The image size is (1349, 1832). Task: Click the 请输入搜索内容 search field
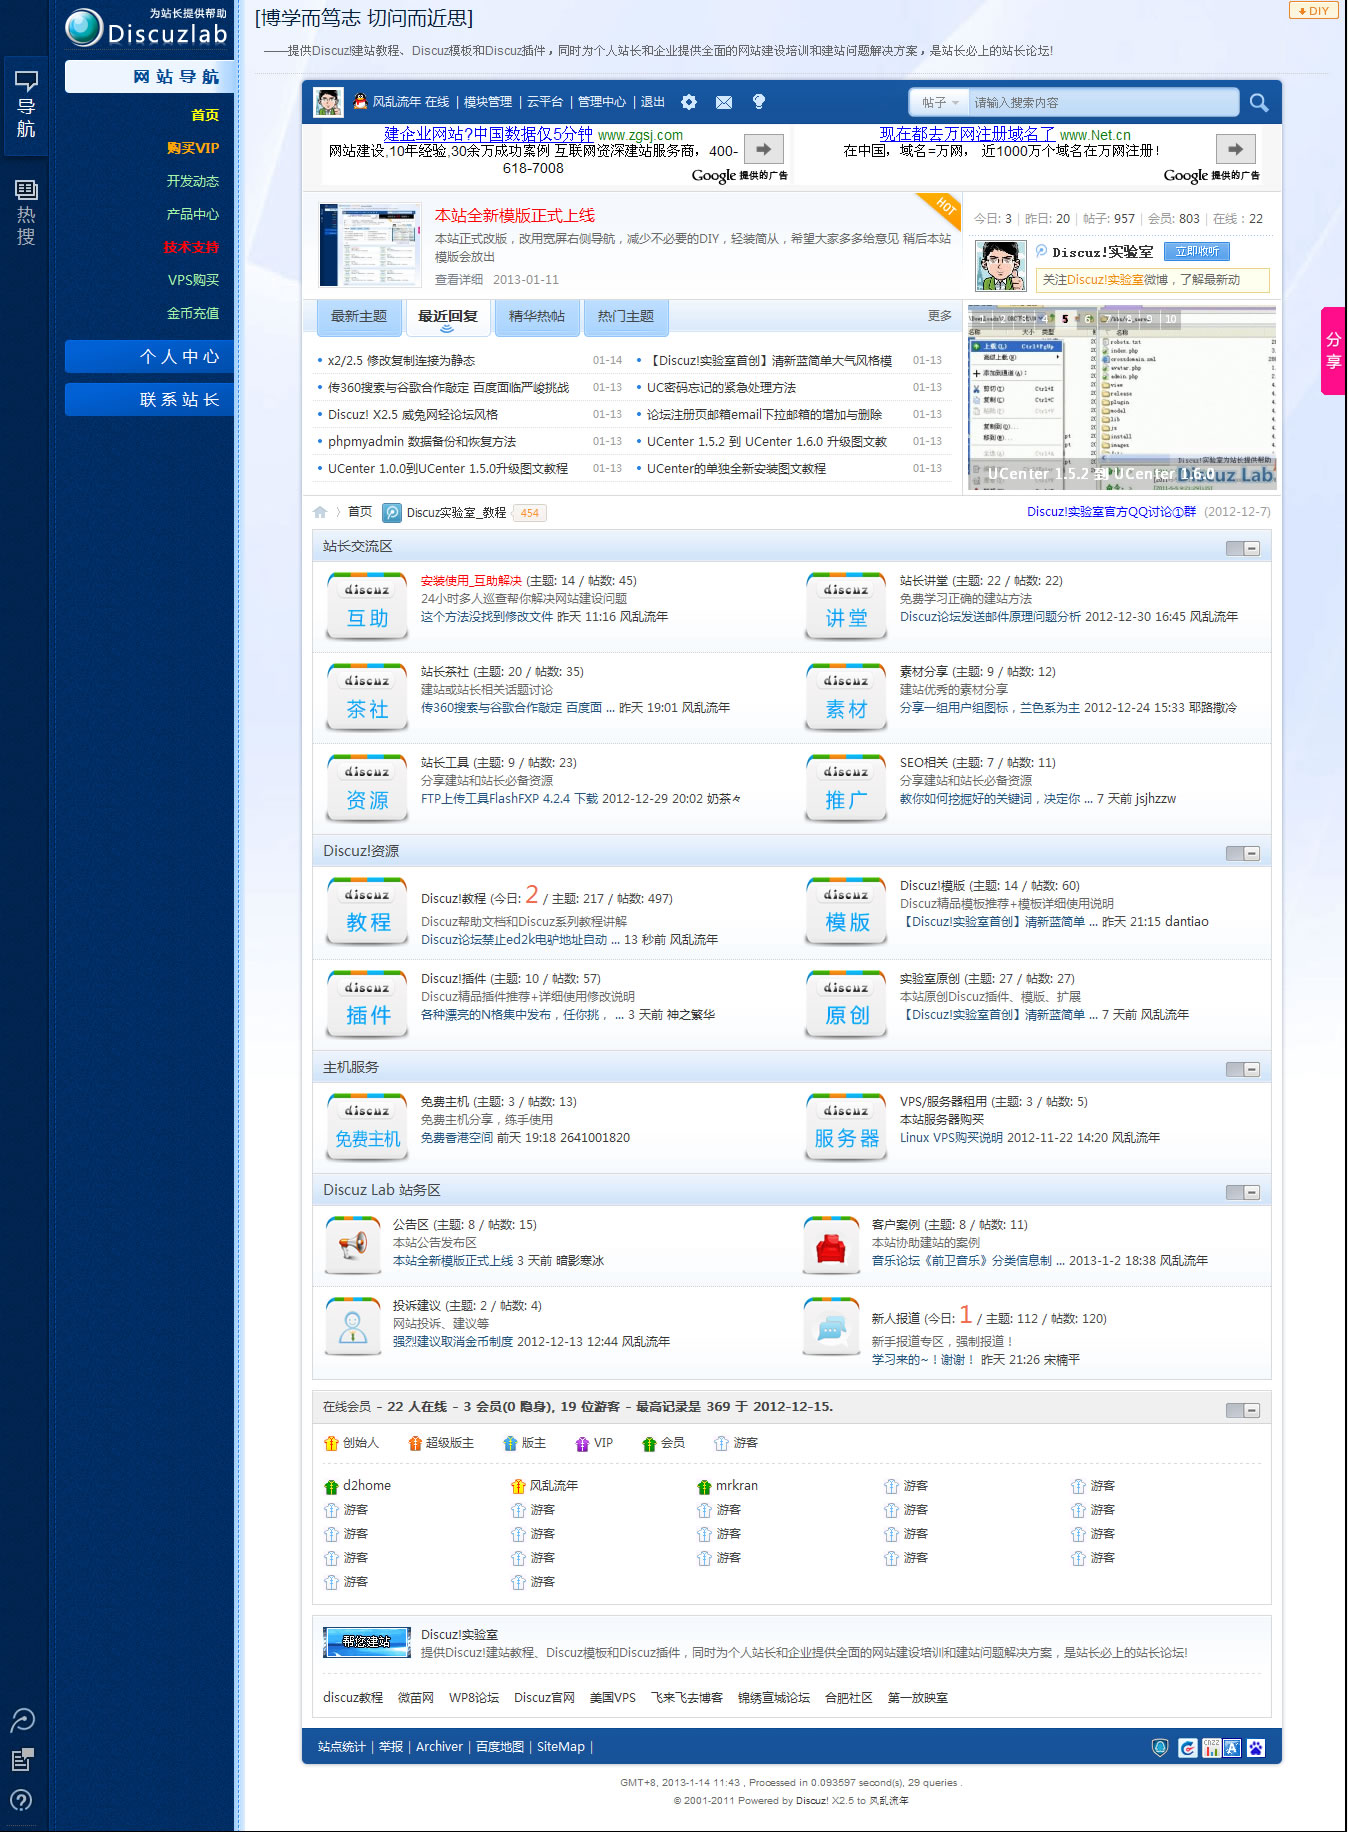click(1103, 102)
